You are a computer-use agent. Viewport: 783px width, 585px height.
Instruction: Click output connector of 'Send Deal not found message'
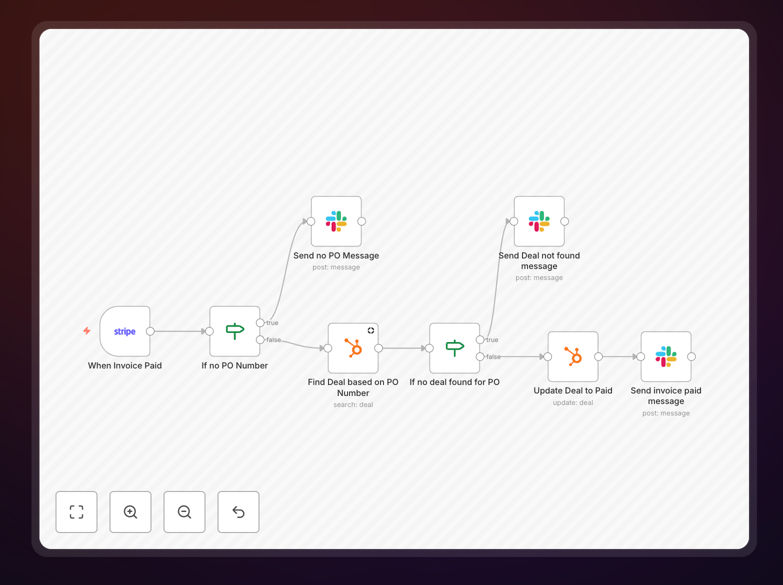[565, 221]
